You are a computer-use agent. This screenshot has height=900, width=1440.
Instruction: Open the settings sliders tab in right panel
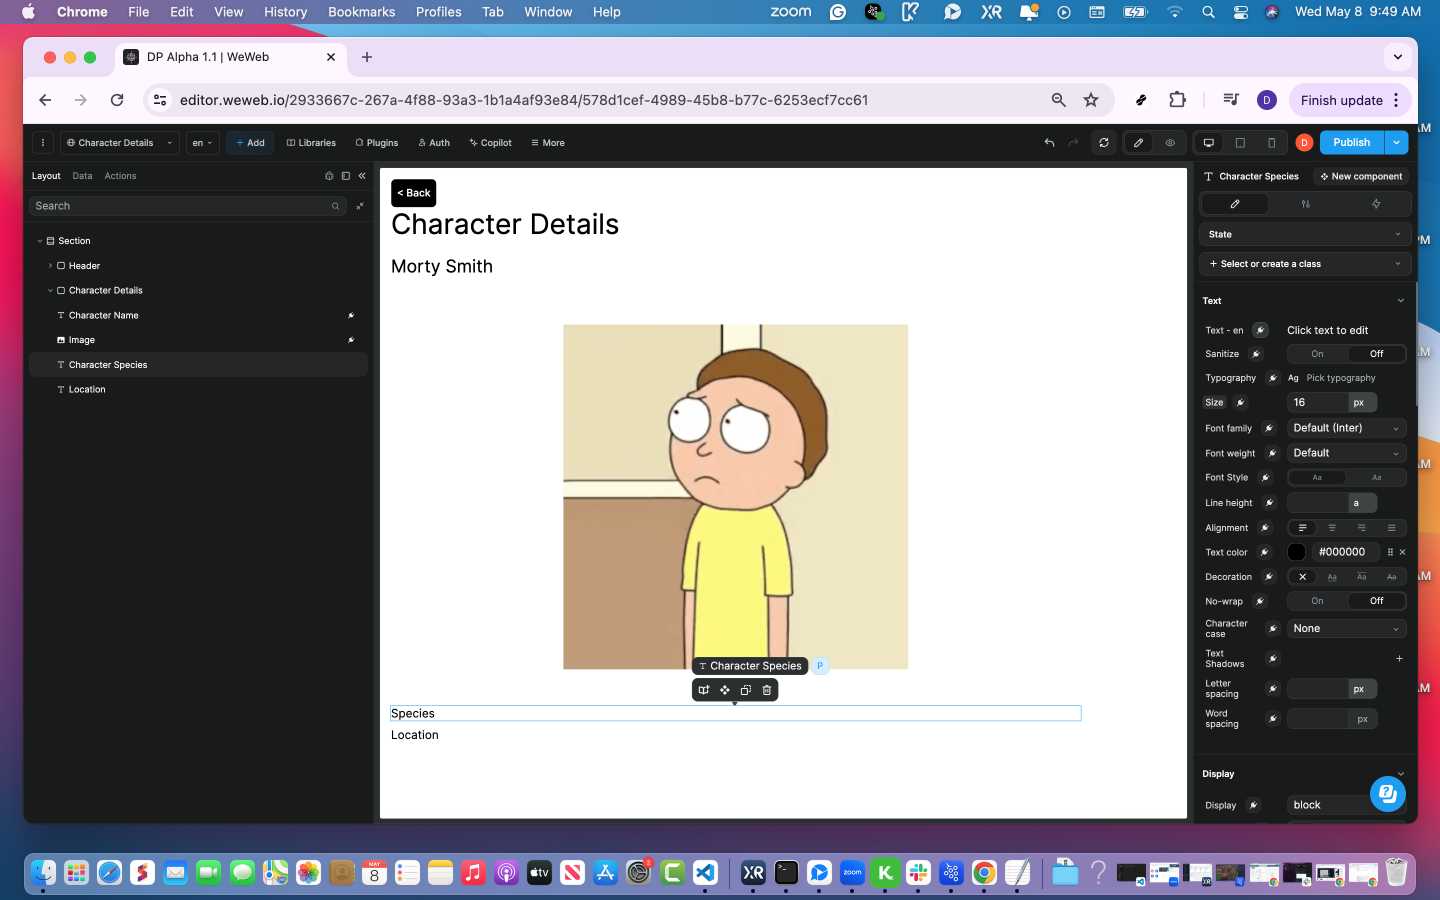coord(1305,204)
